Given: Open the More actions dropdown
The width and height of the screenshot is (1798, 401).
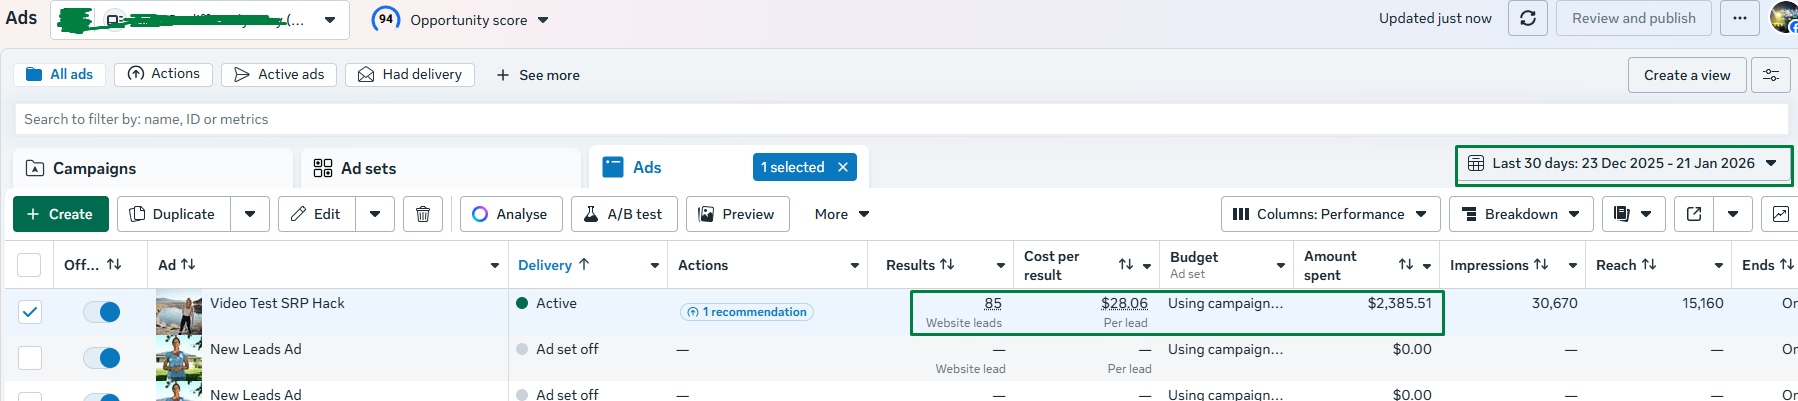Looking at the screenshot, I should click(842, 214).
